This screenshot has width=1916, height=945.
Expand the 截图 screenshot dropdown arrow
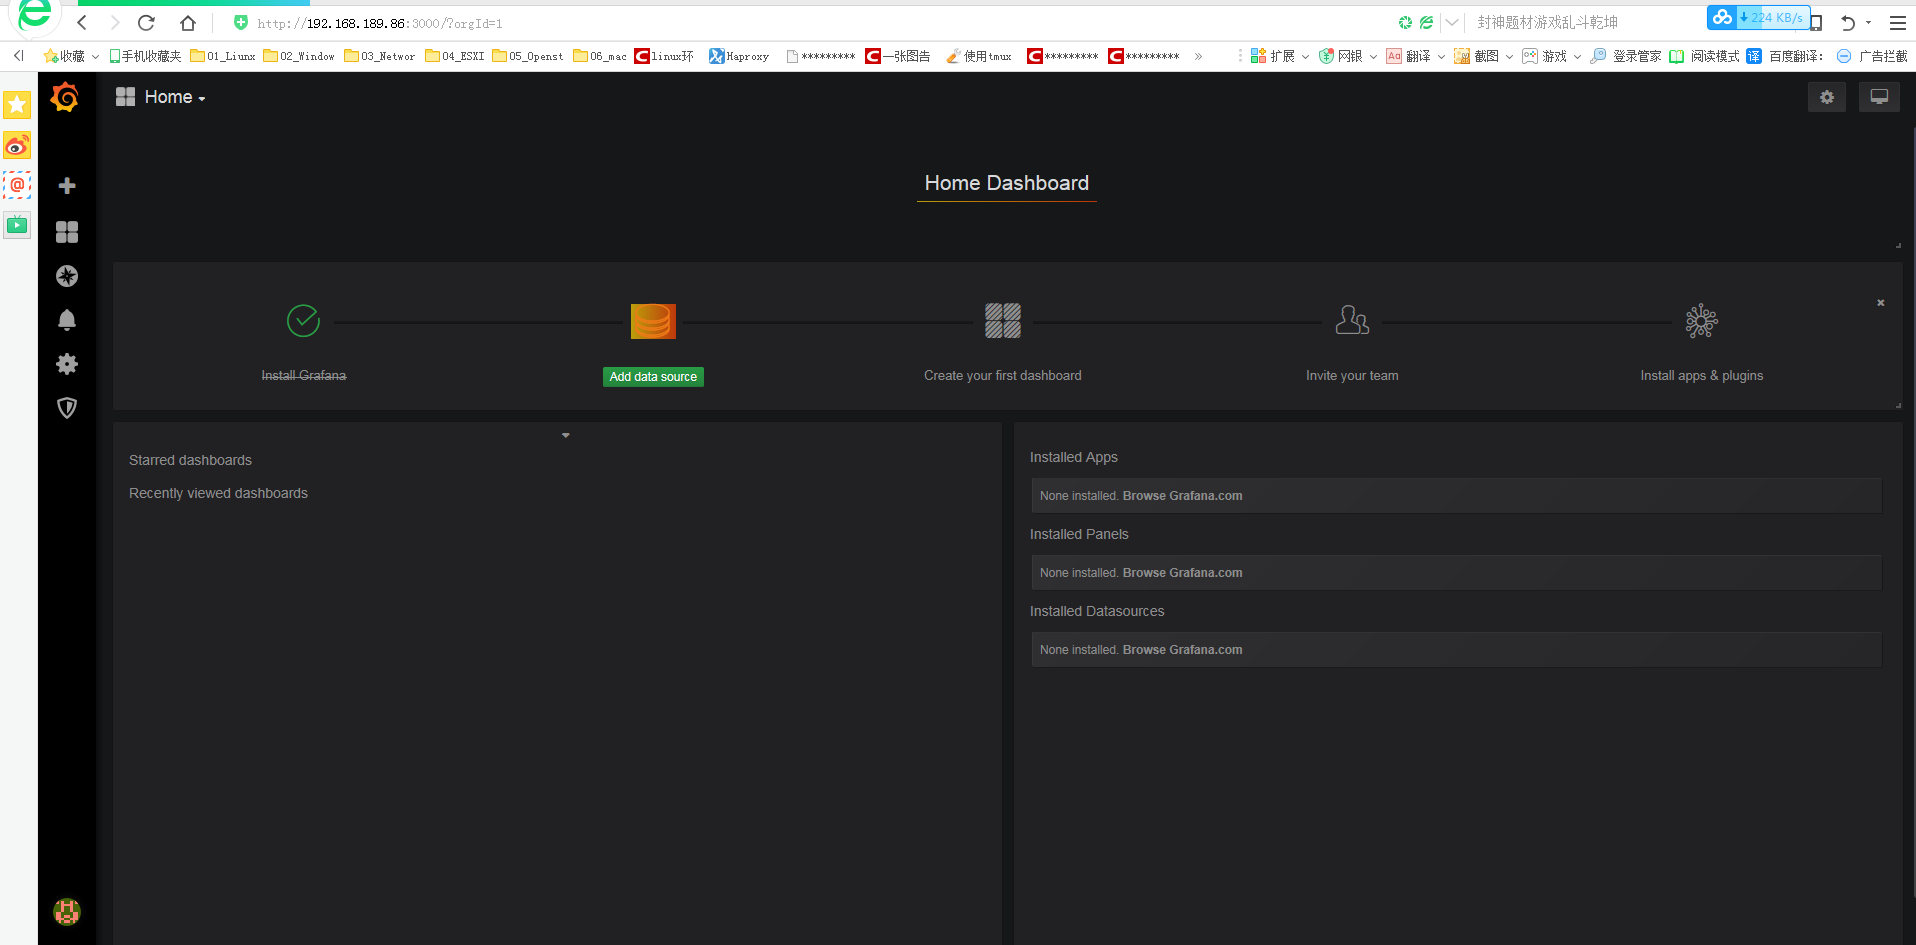1509,57
